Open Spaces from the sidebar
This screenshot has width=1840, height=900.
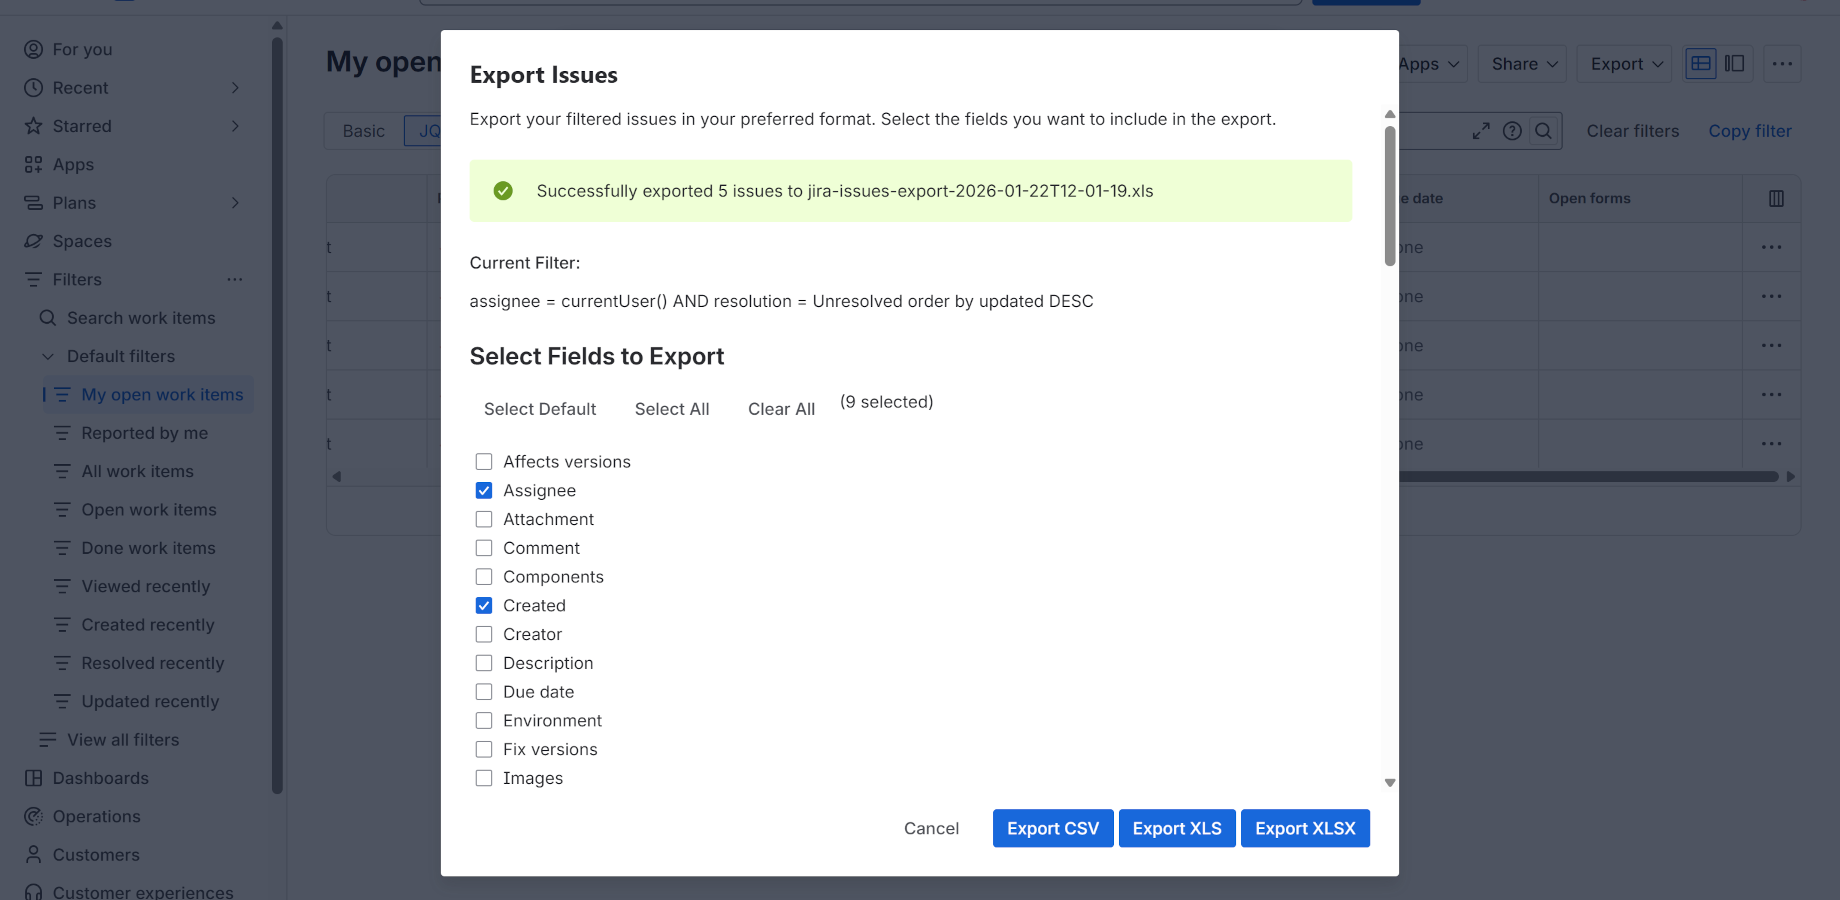tap(33, 240)
